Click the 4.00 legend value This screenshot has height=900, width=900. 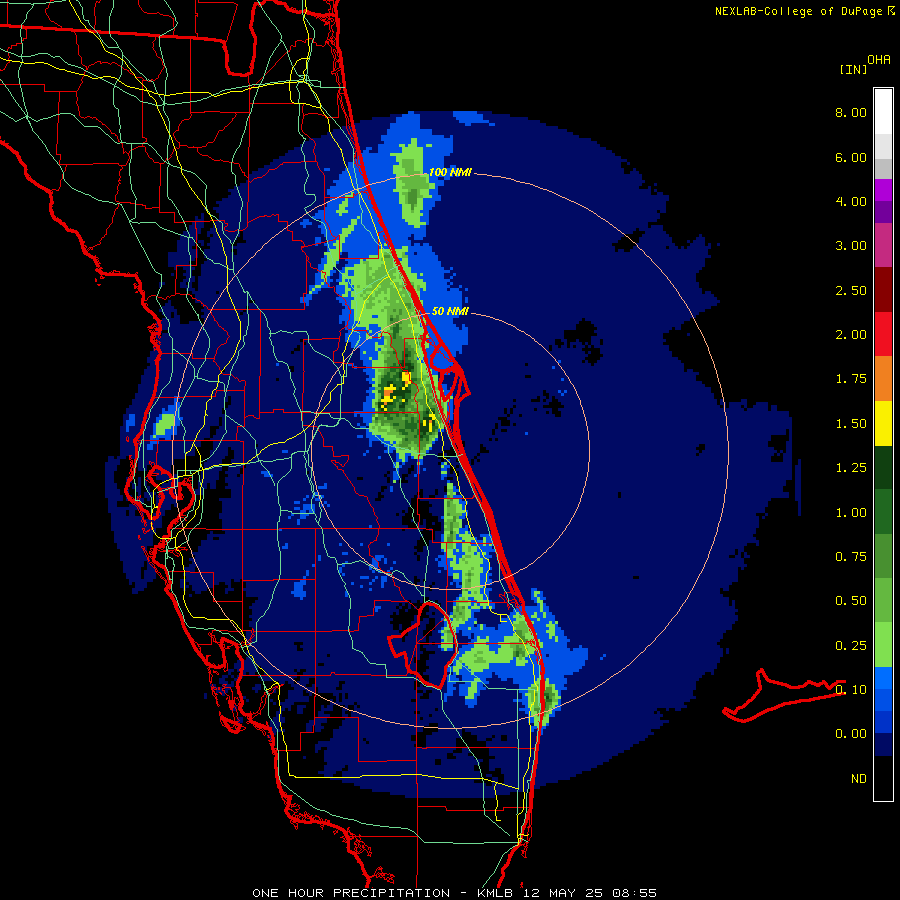click(x=851, y=201)
